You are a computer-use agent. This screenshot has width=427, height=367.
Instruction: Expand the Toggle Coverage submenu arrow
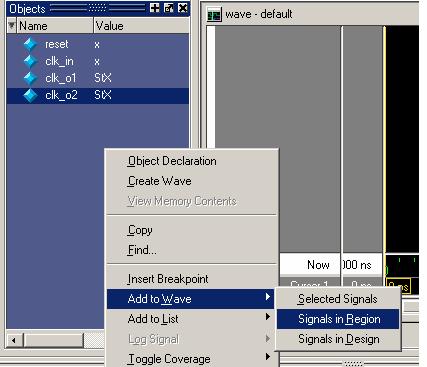click(x=268, y=357)
